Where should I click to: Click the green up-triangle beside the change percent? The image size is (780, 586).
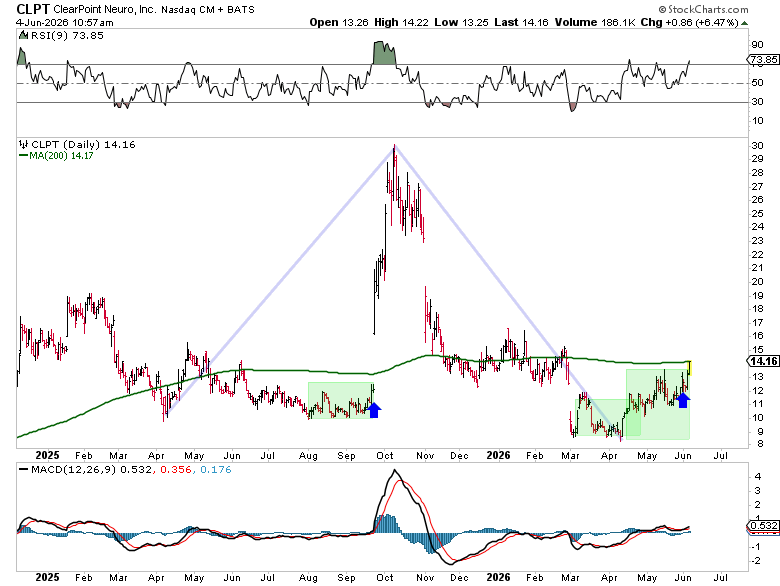[744, 23]
